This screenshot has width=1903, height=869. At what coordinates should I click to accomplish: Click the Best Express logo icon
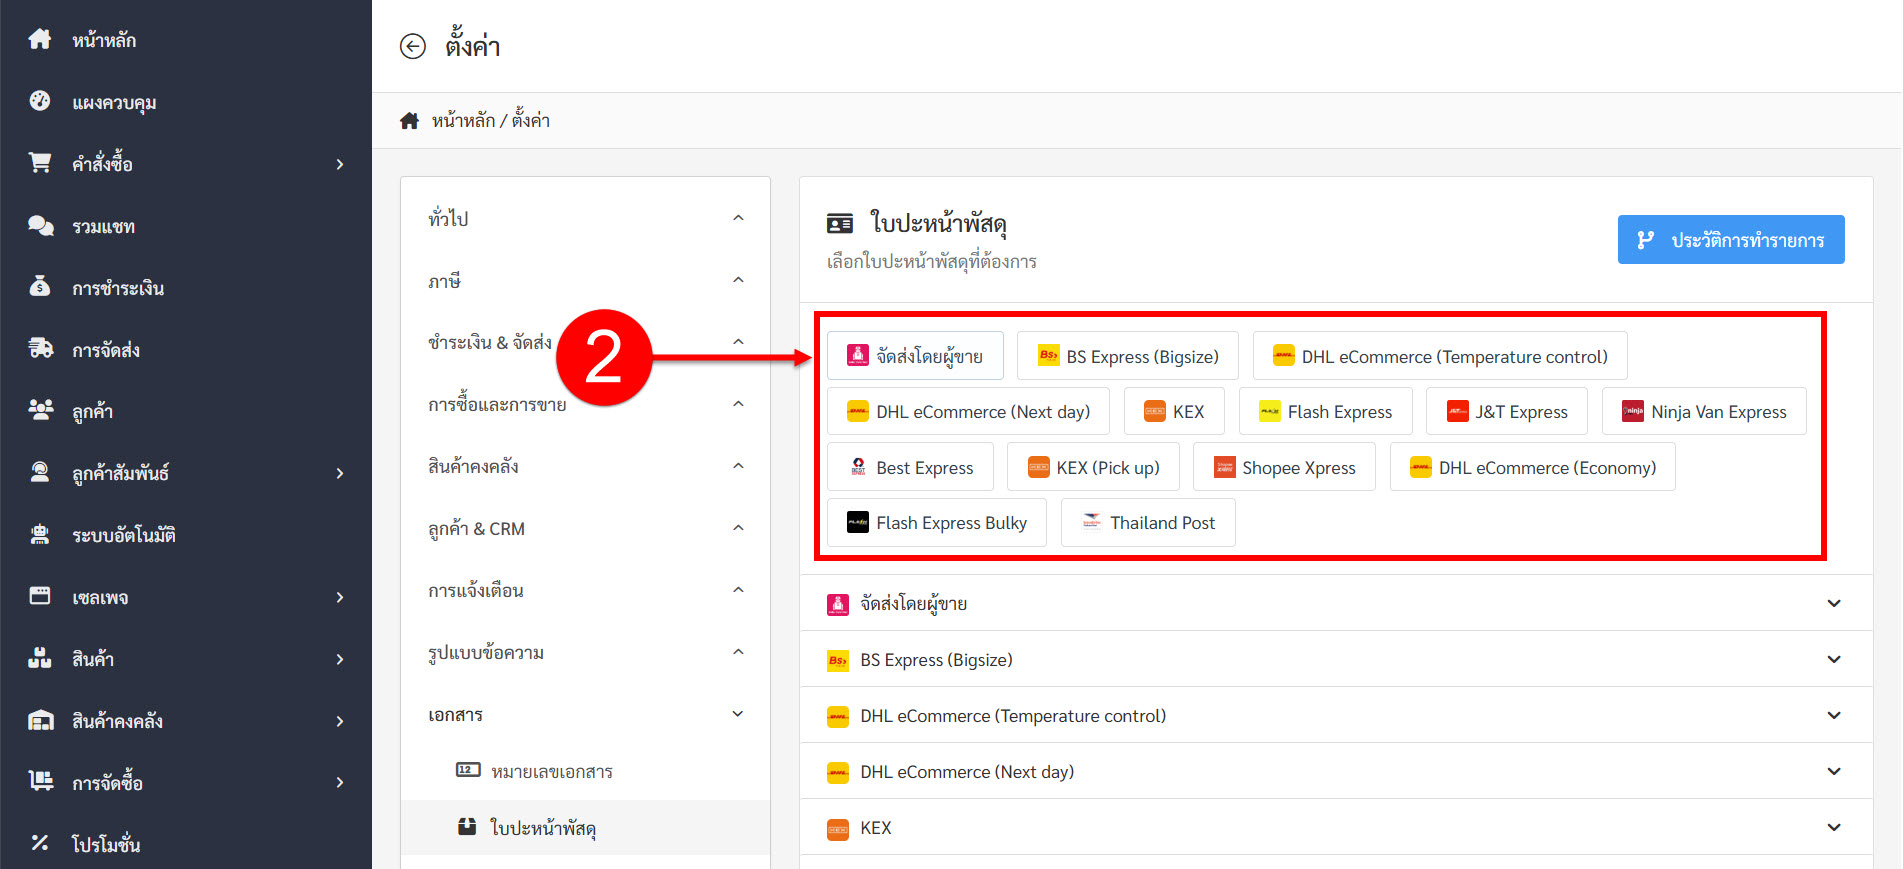tap(858, 467)
